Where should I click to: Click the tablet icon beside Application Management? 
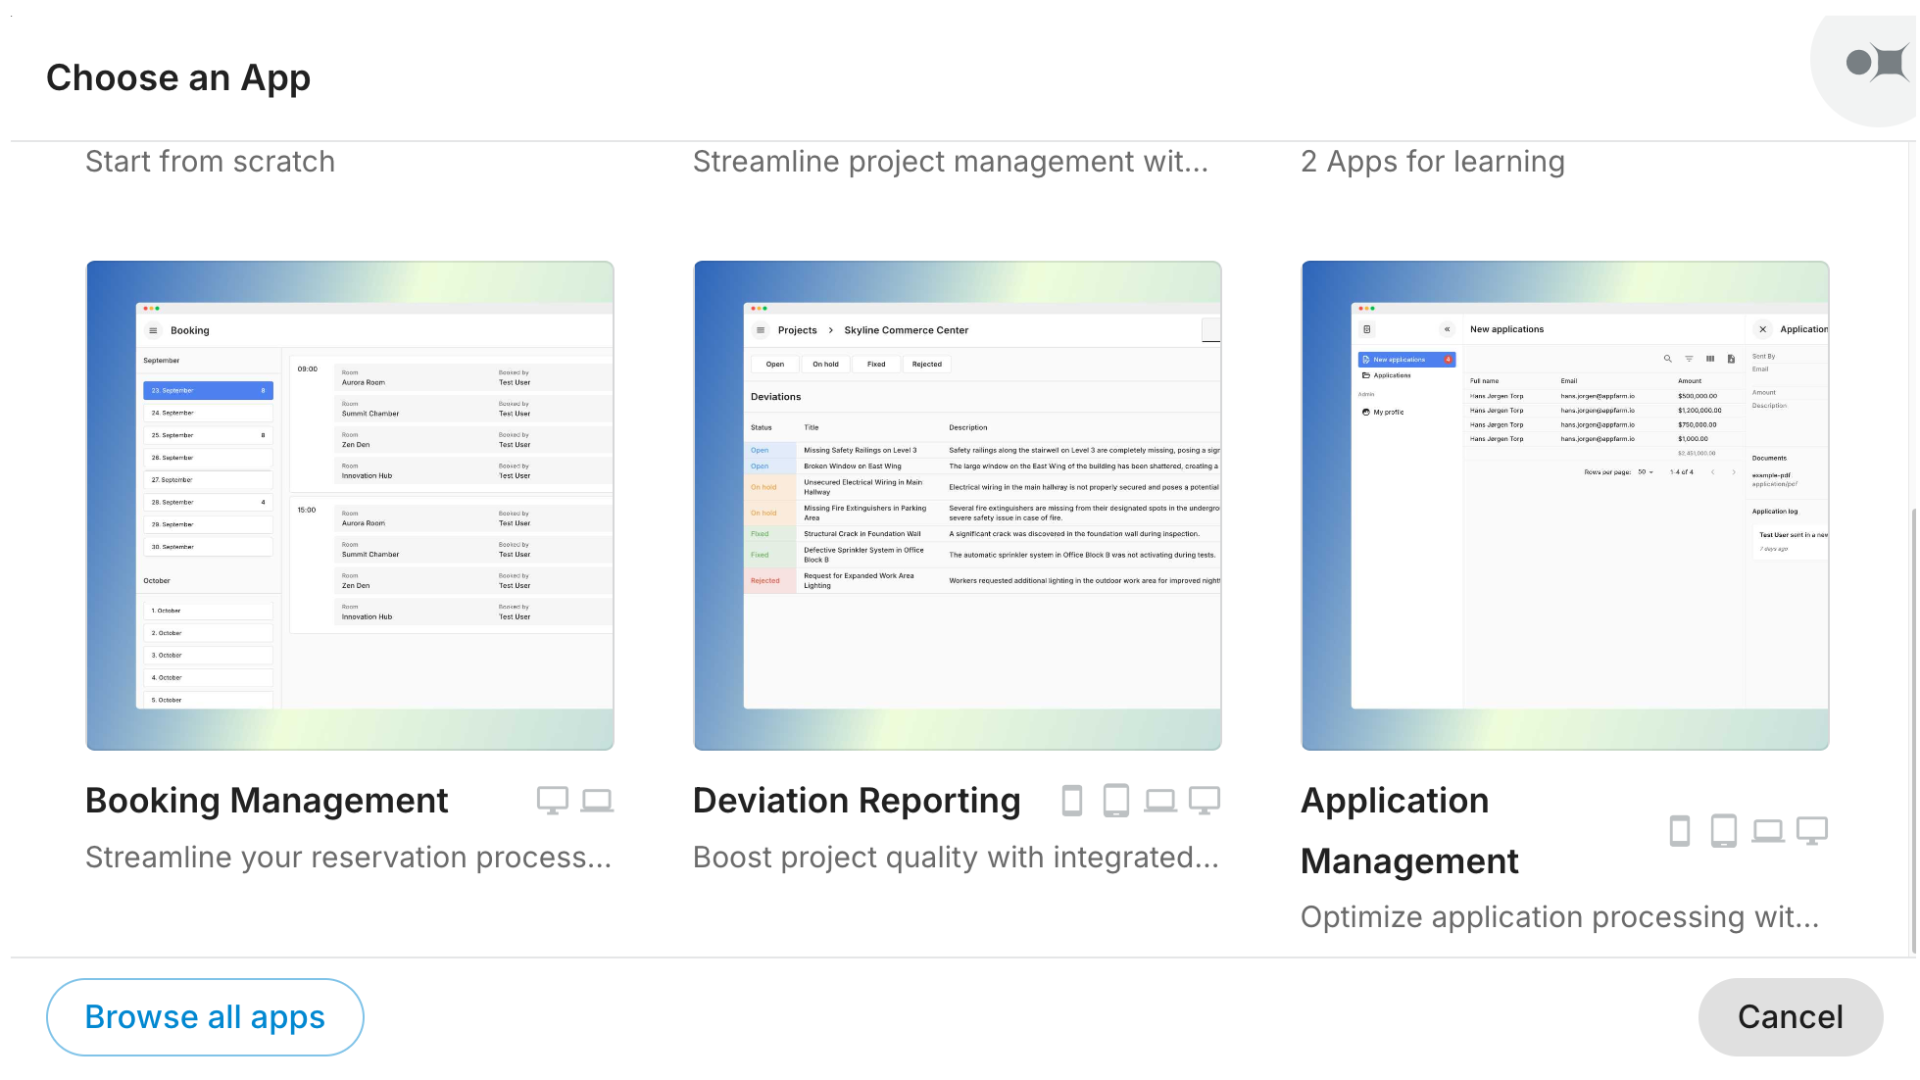[x=1724, y=830]
